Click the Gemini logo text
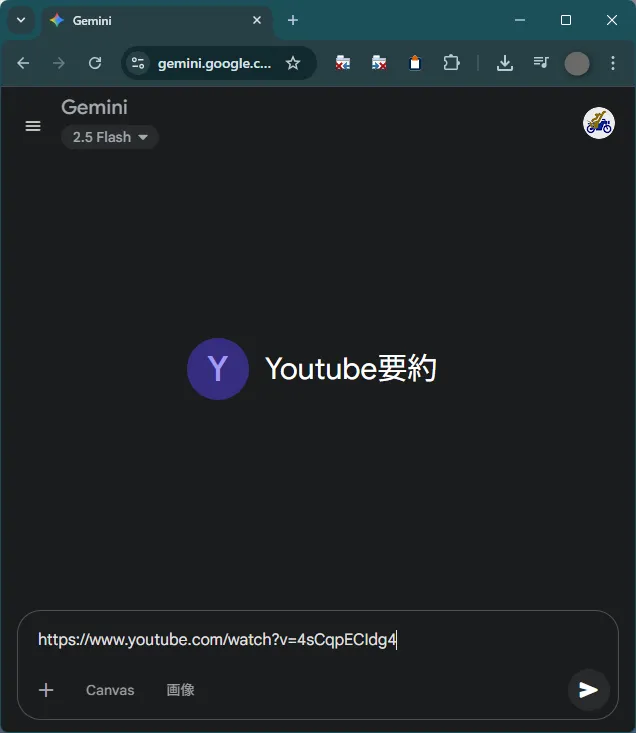636x733 pixels. point(94,108)
